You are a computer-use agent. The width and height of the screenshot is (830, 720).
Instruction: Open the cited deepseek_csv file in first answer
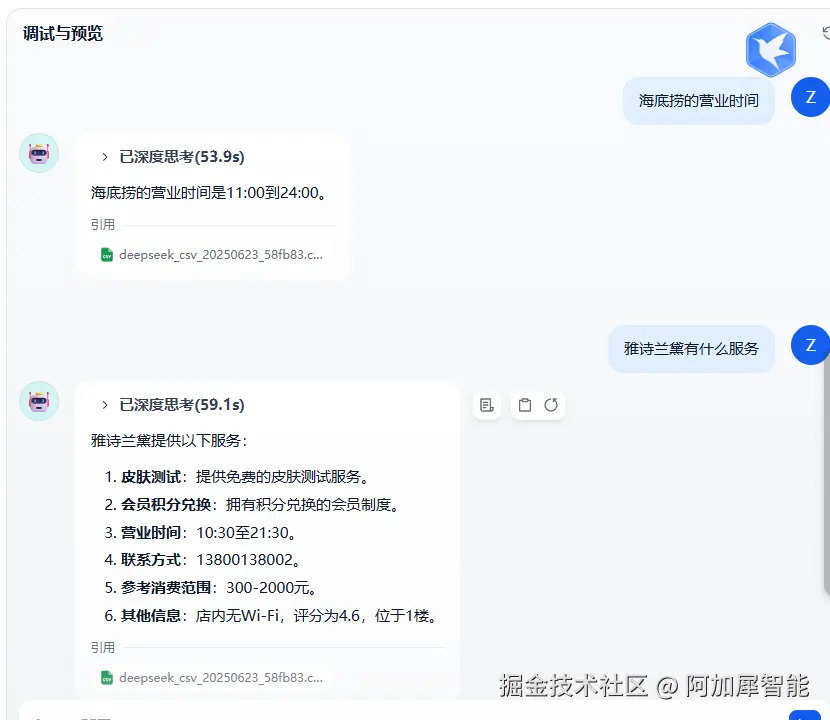(212, 255)
